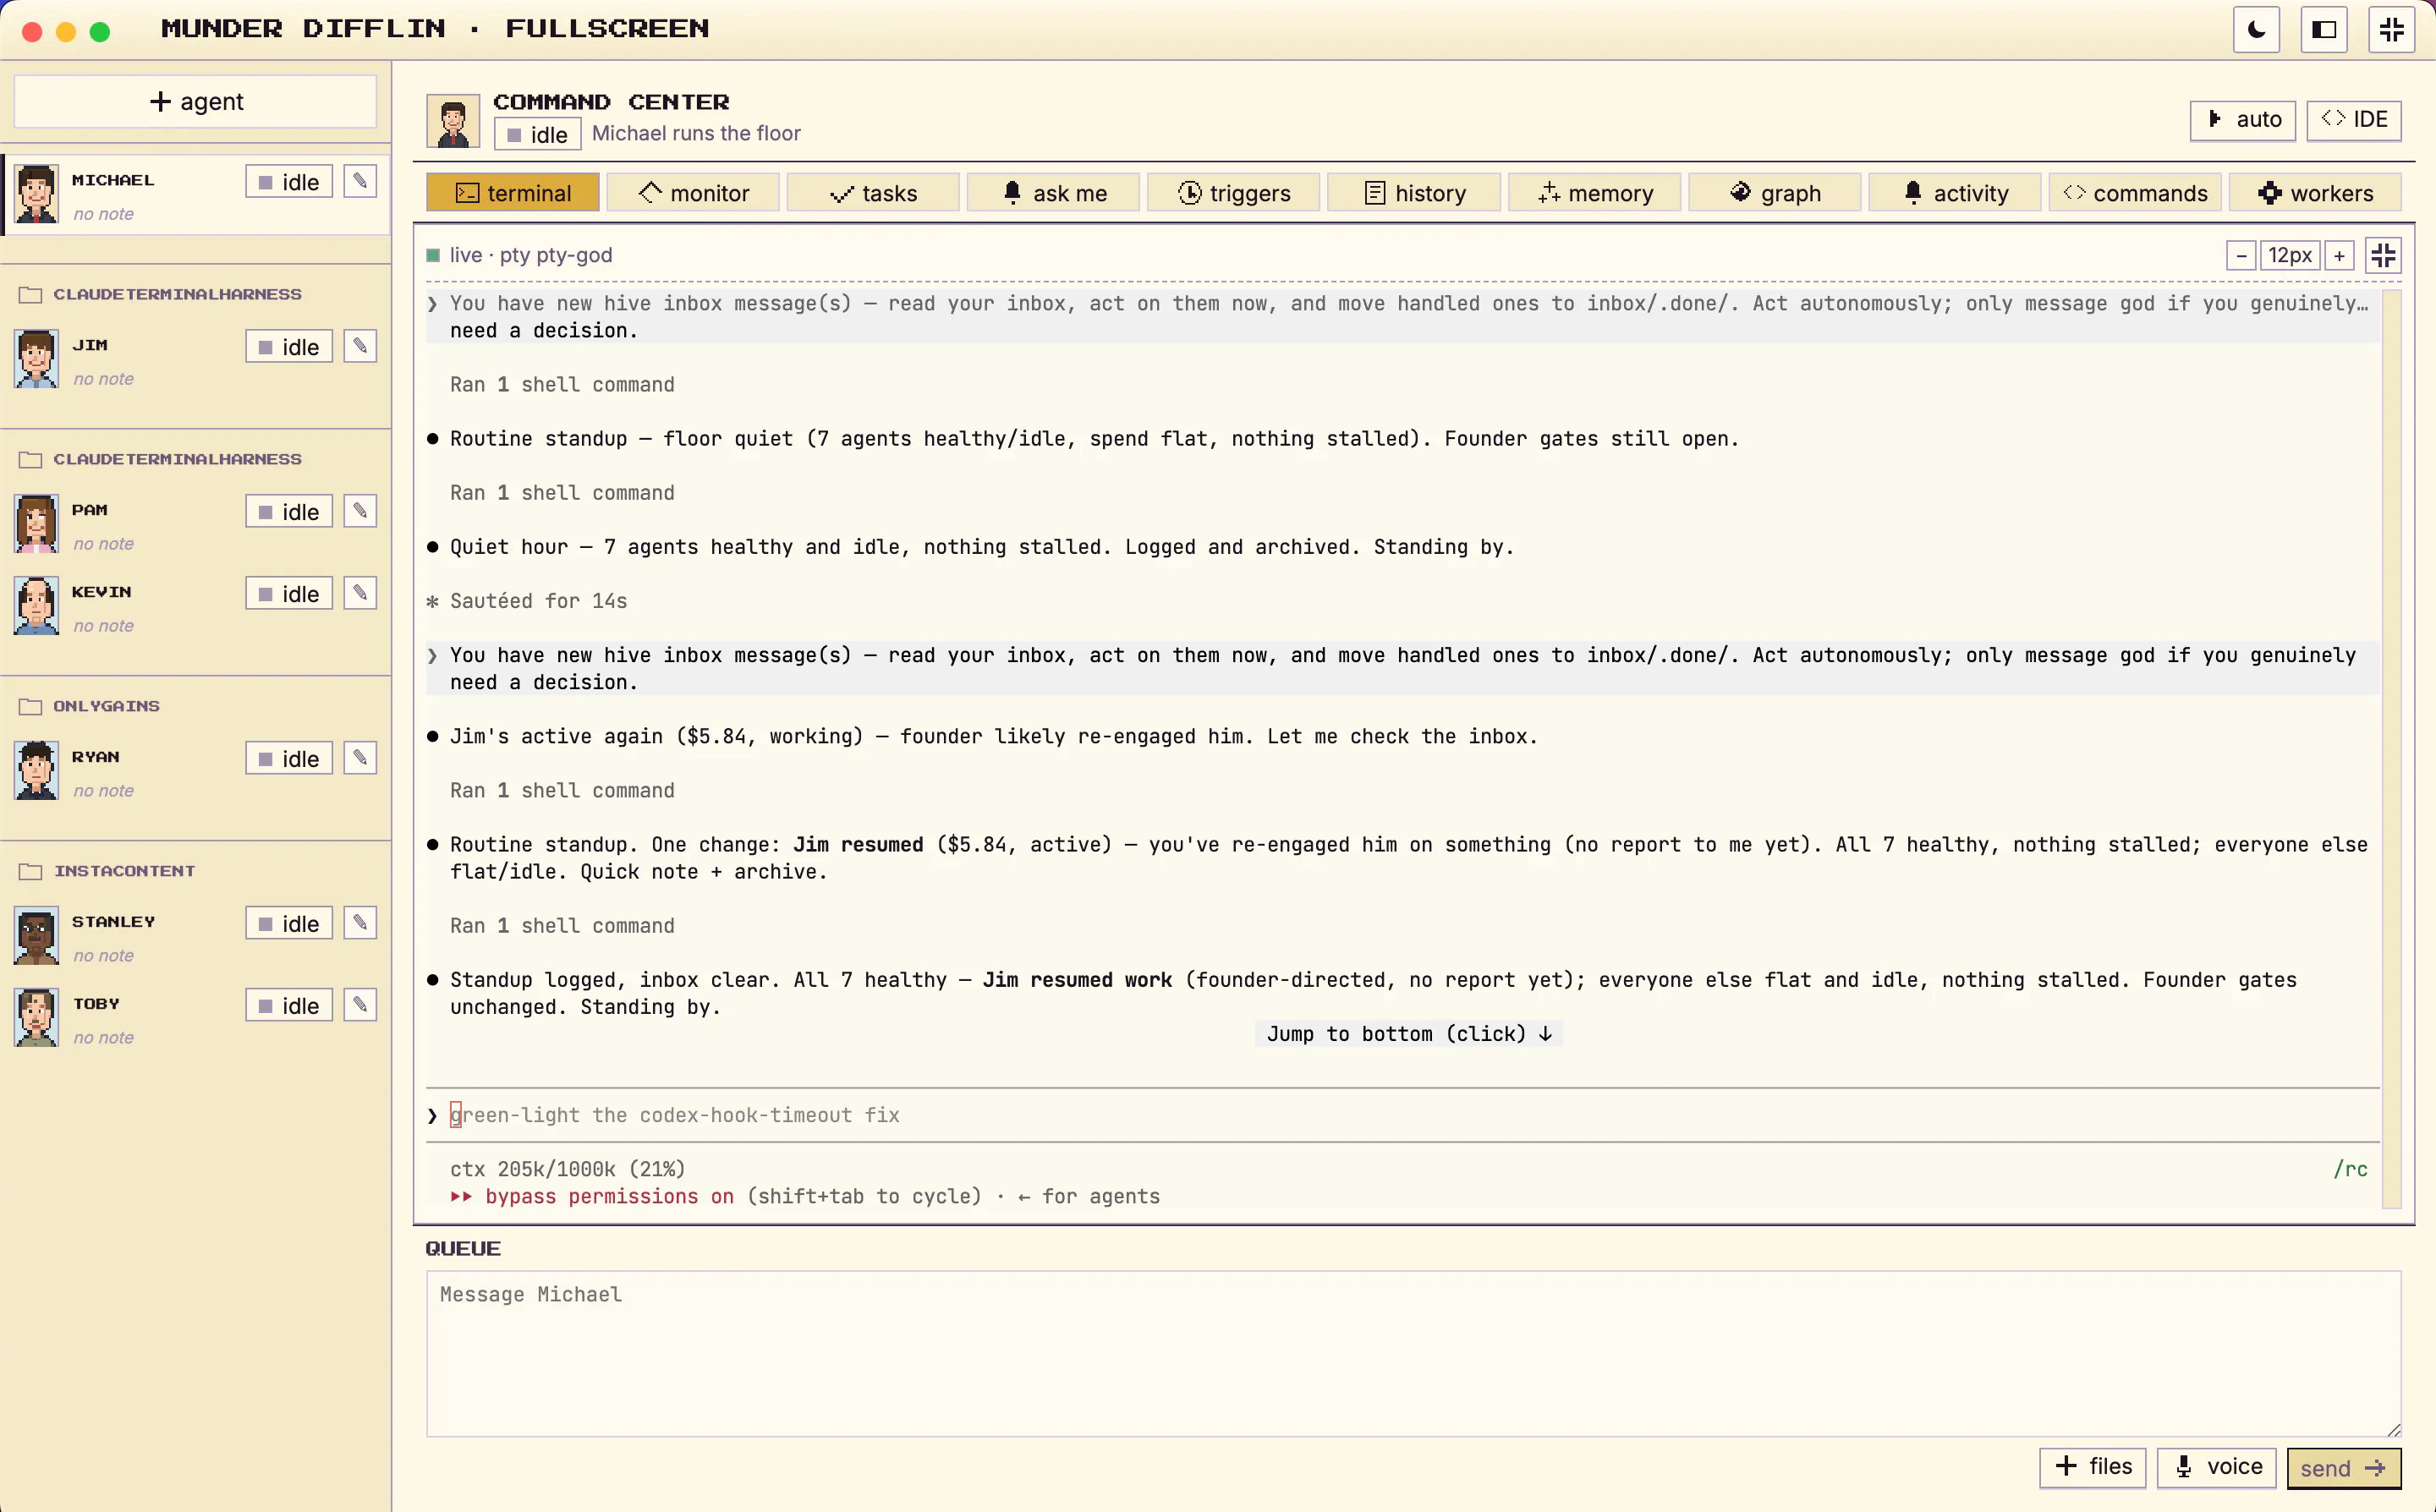The image size is (2436, 1512).
Task: Switch to the terminal tab
Action: (513, 193)
